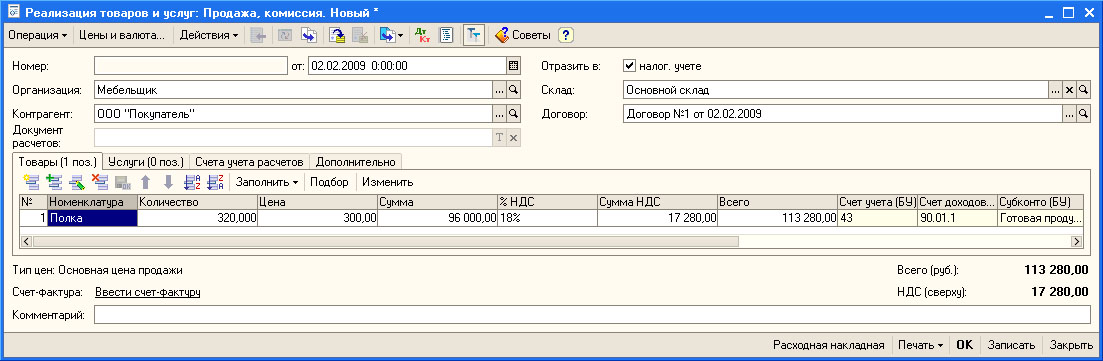Select the quantity cell 320,000
Viewport: 1103px width, 361px height.
198,218
